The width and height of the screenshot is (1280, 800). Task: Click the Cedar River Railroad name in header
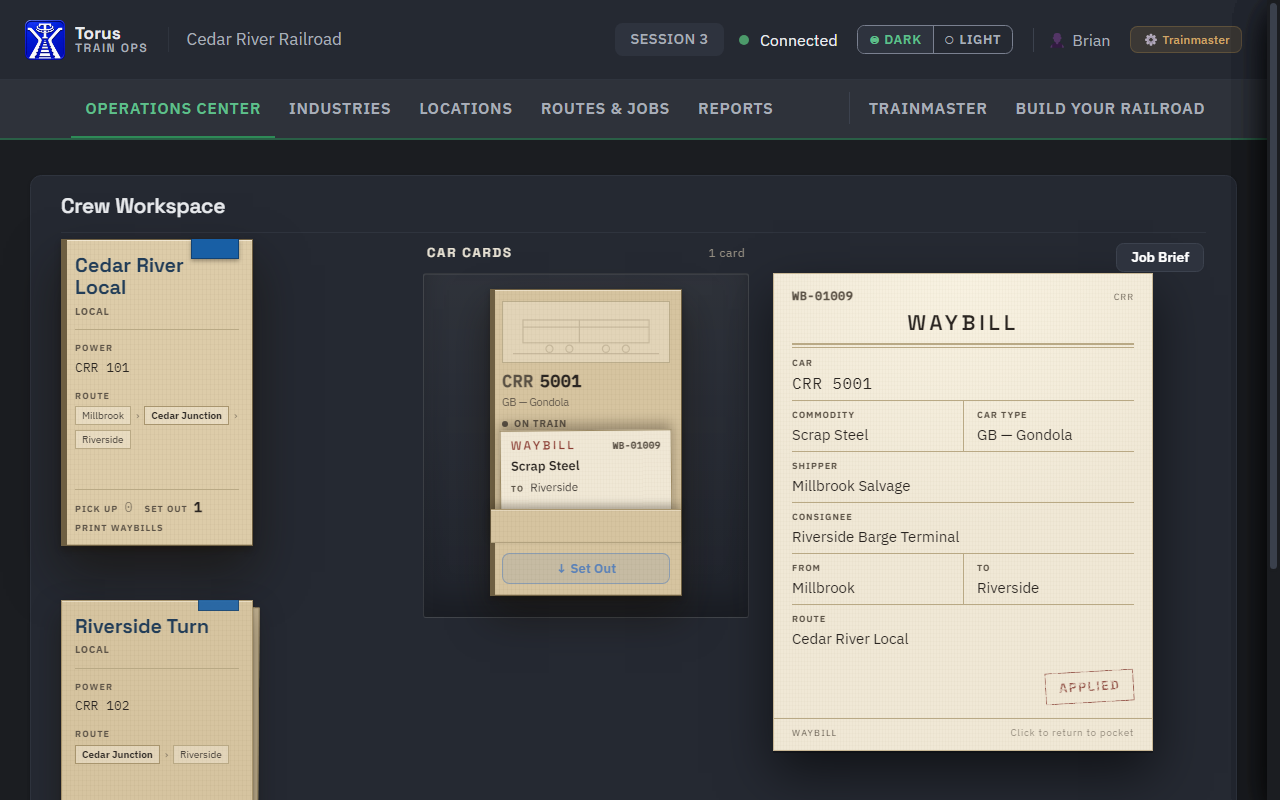pos(264,40)
